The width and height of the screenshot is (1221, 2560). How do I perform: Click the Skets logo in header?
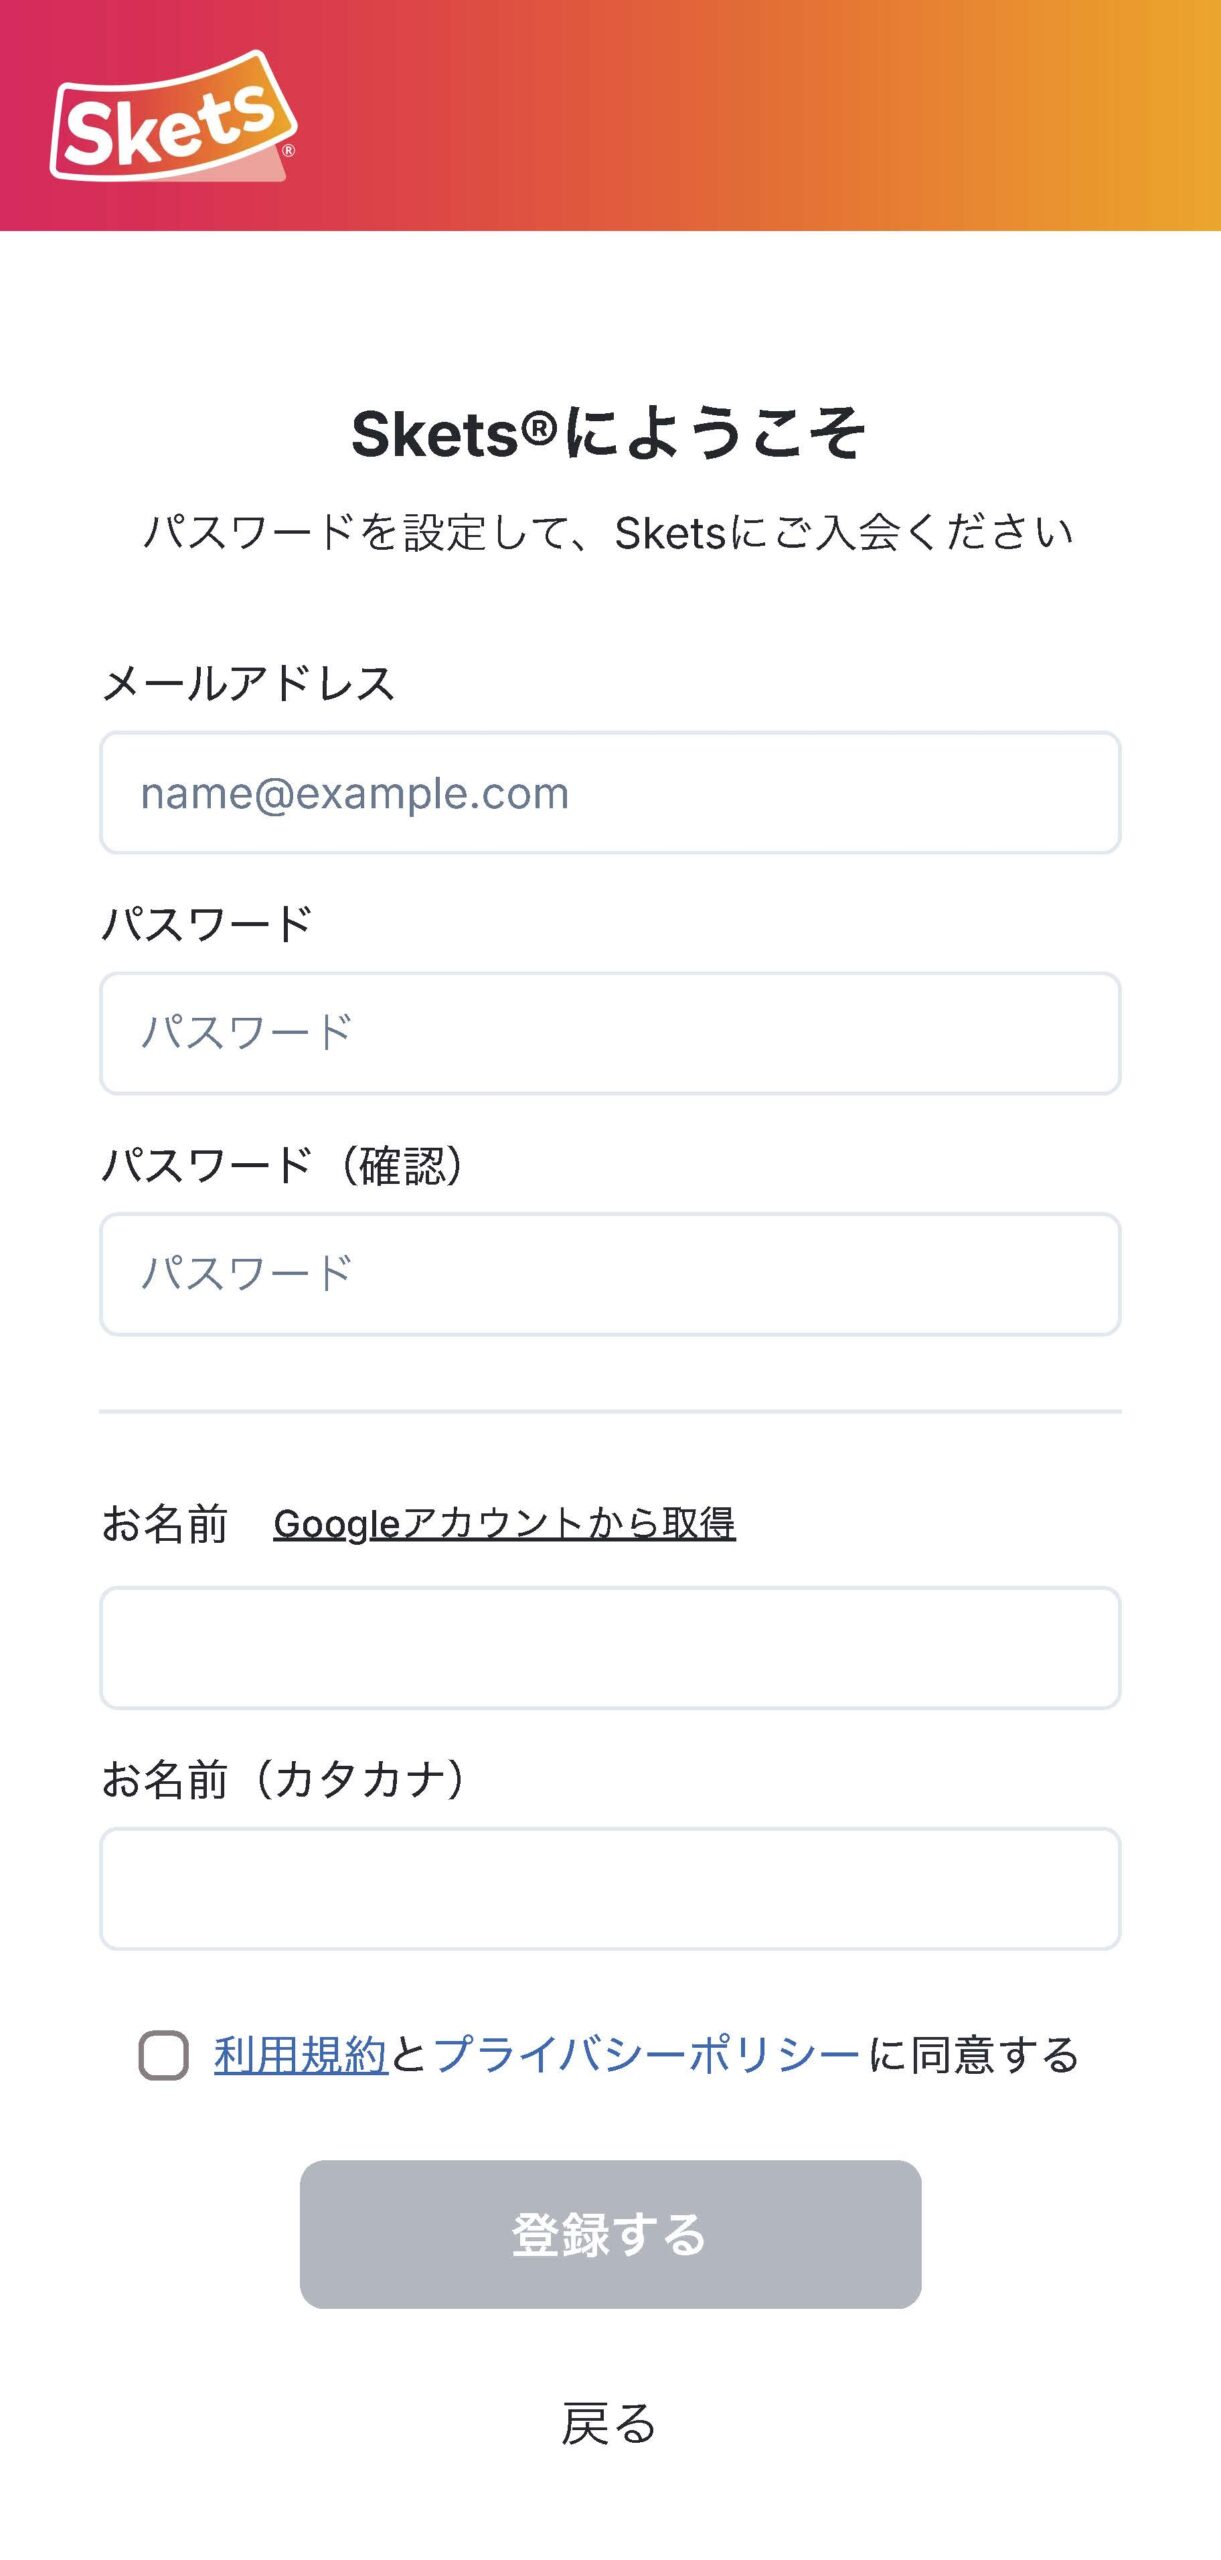pos(173,117)
